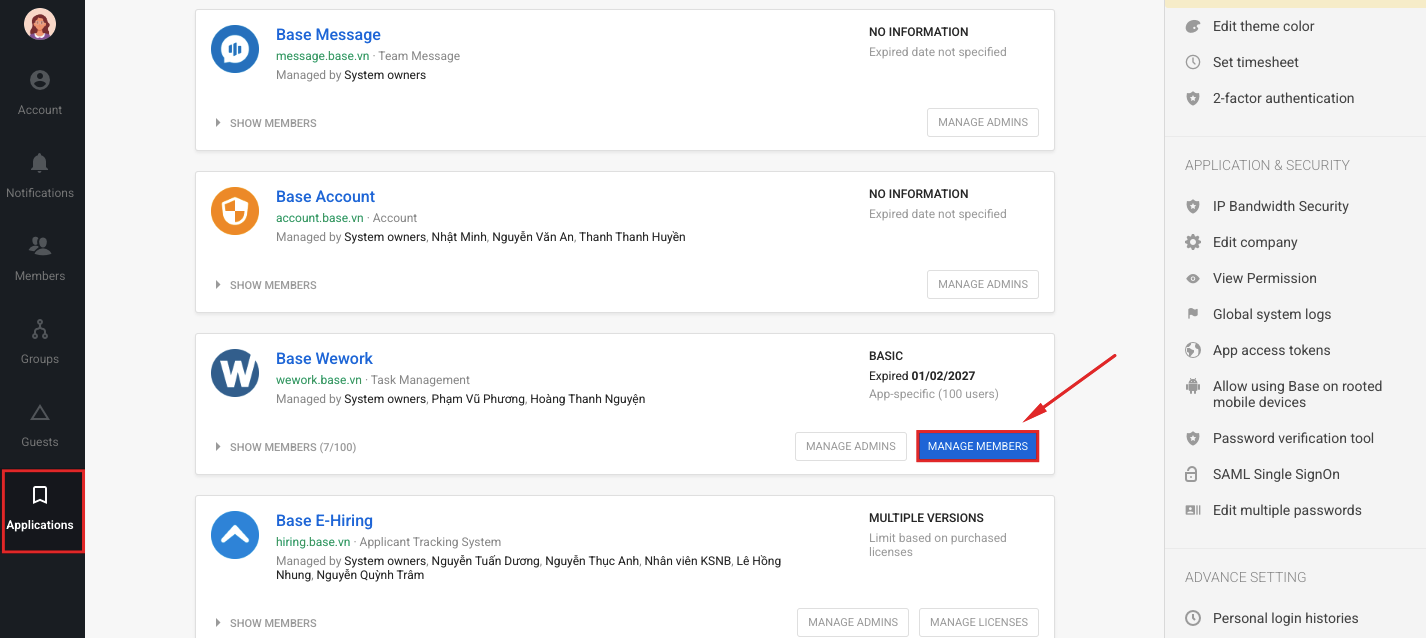Expand Show Members for Base Account

click(x=266, y=285)
